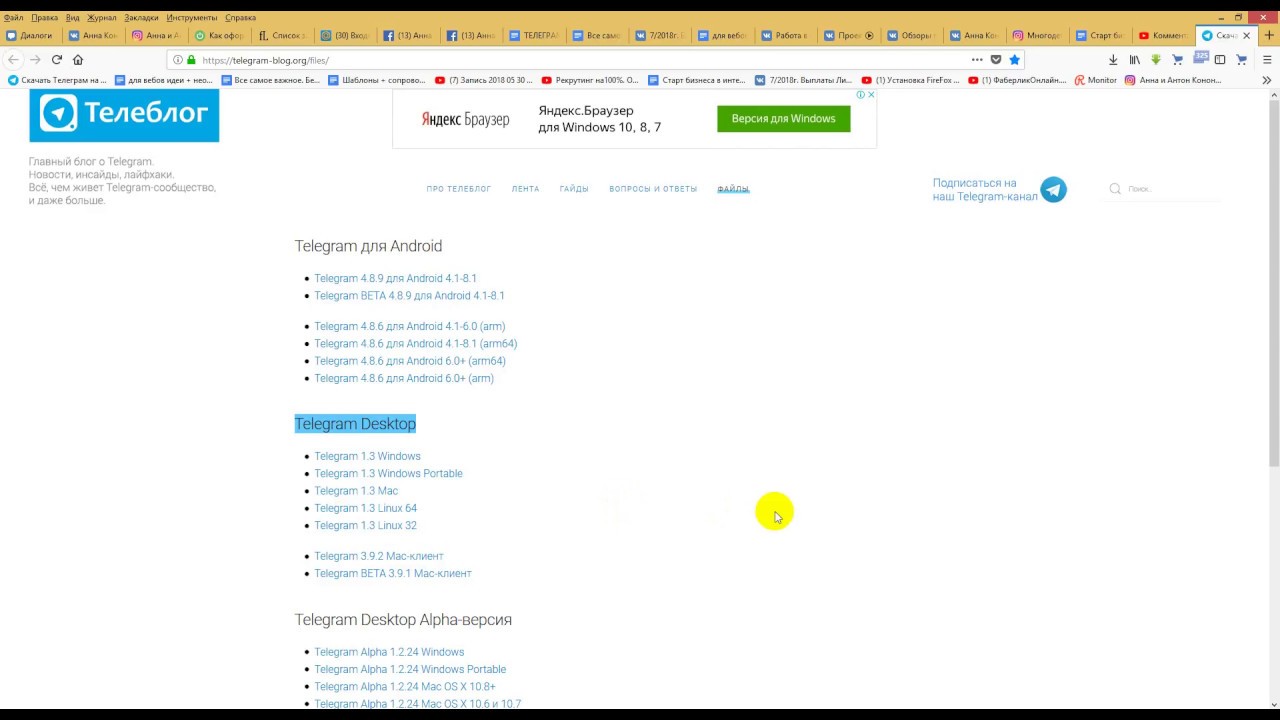
Task: Switch to the Instagram 'Анна и А' tab
Action: tap(157, 35)
